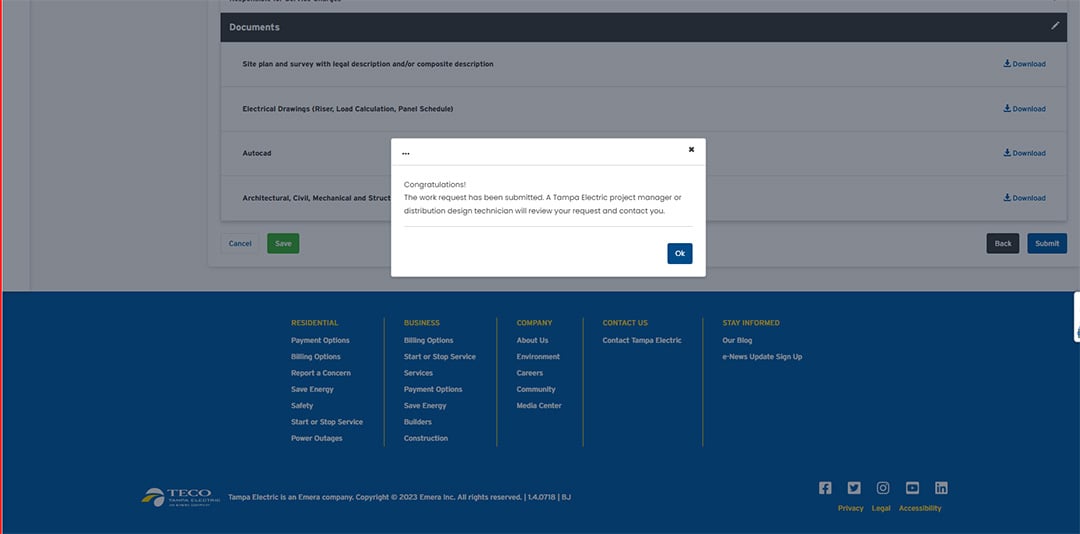Open the LinkedIn social icon
This screenshot has height=534, width=1080.
click(x=941, y=488)
